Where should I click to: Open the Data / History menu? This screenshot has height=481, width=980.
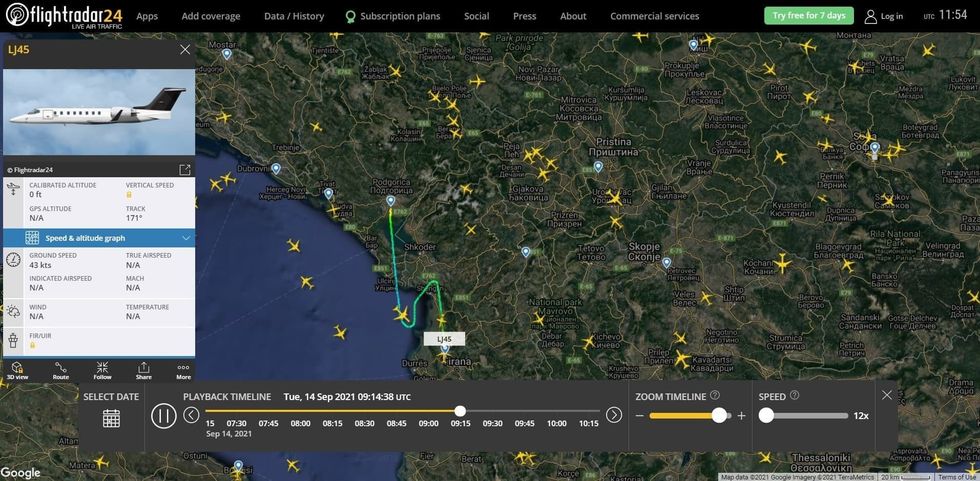pyautogui.click(x=294, y=16)
